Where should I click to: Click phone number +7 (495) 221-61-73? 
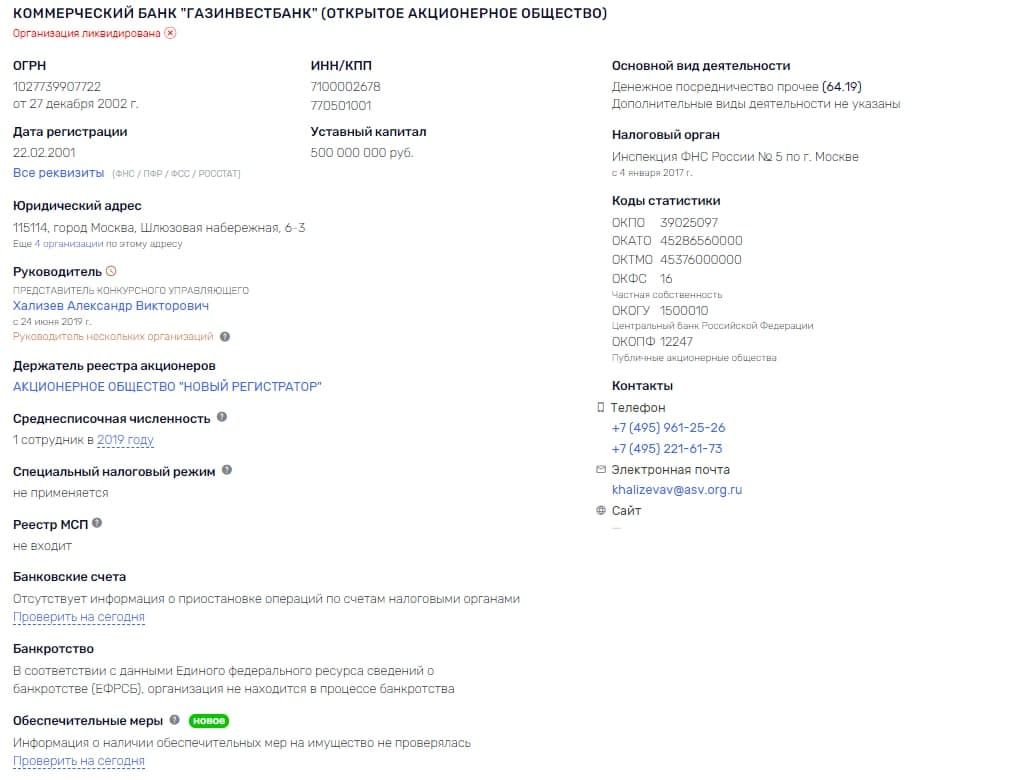[x=667, y=448]
